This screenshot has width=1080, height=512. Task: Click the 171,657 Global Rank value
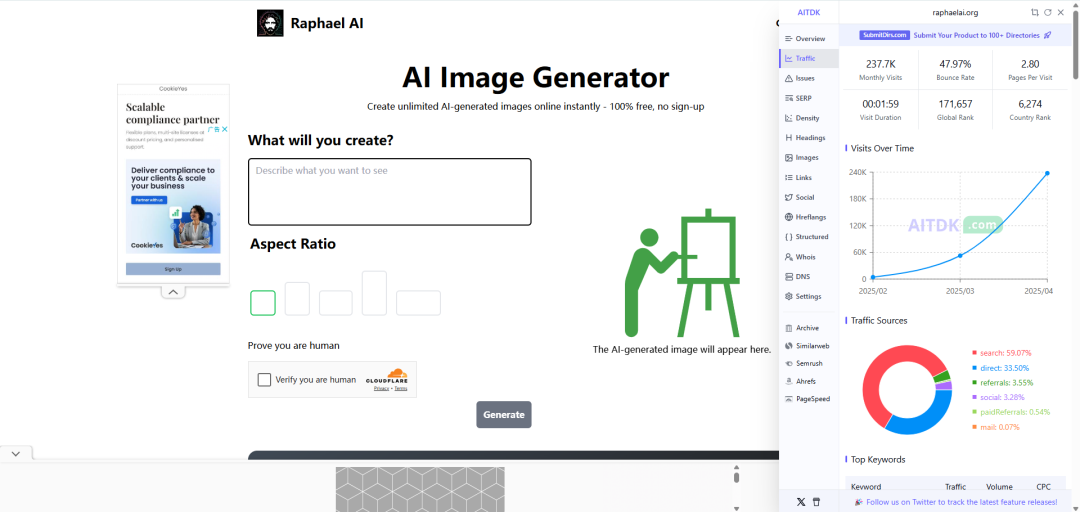[x=955, y=104]
